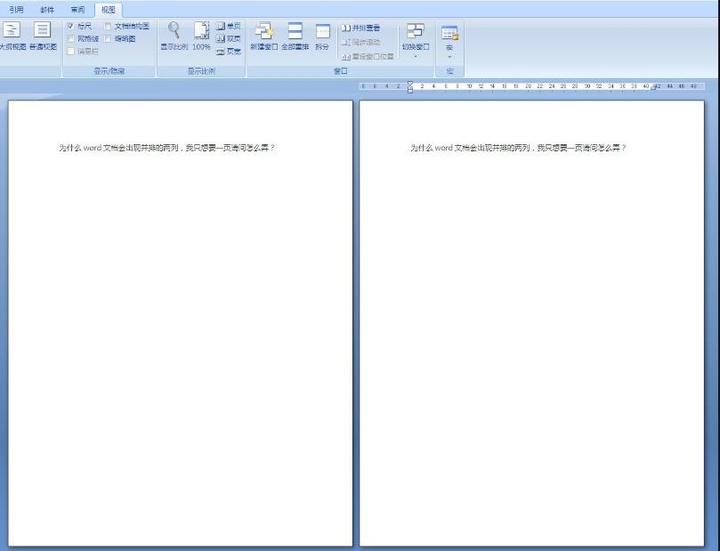720x551 pixels.
Task: Switch to the 普通视图 draft view
Action: [43, 36]
